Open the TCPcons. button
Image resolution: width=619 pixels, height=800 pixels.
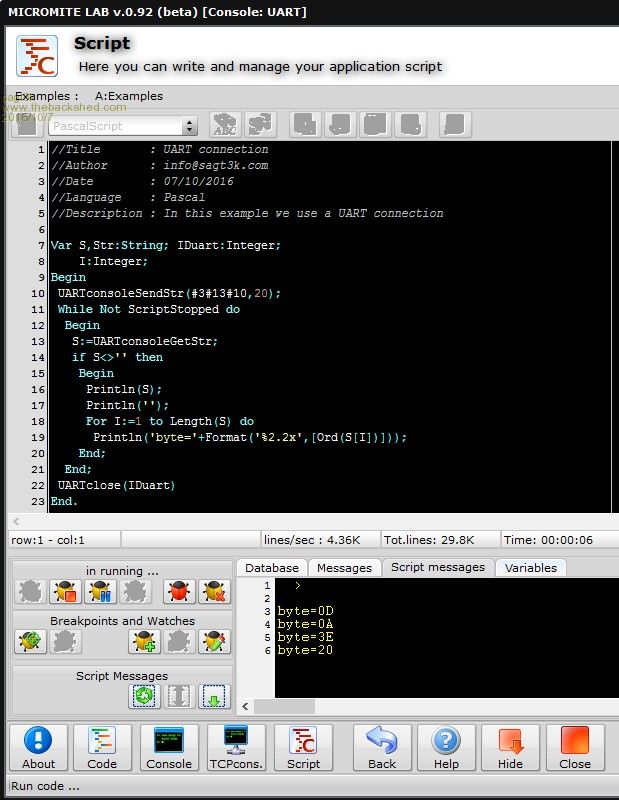[236, 748]
